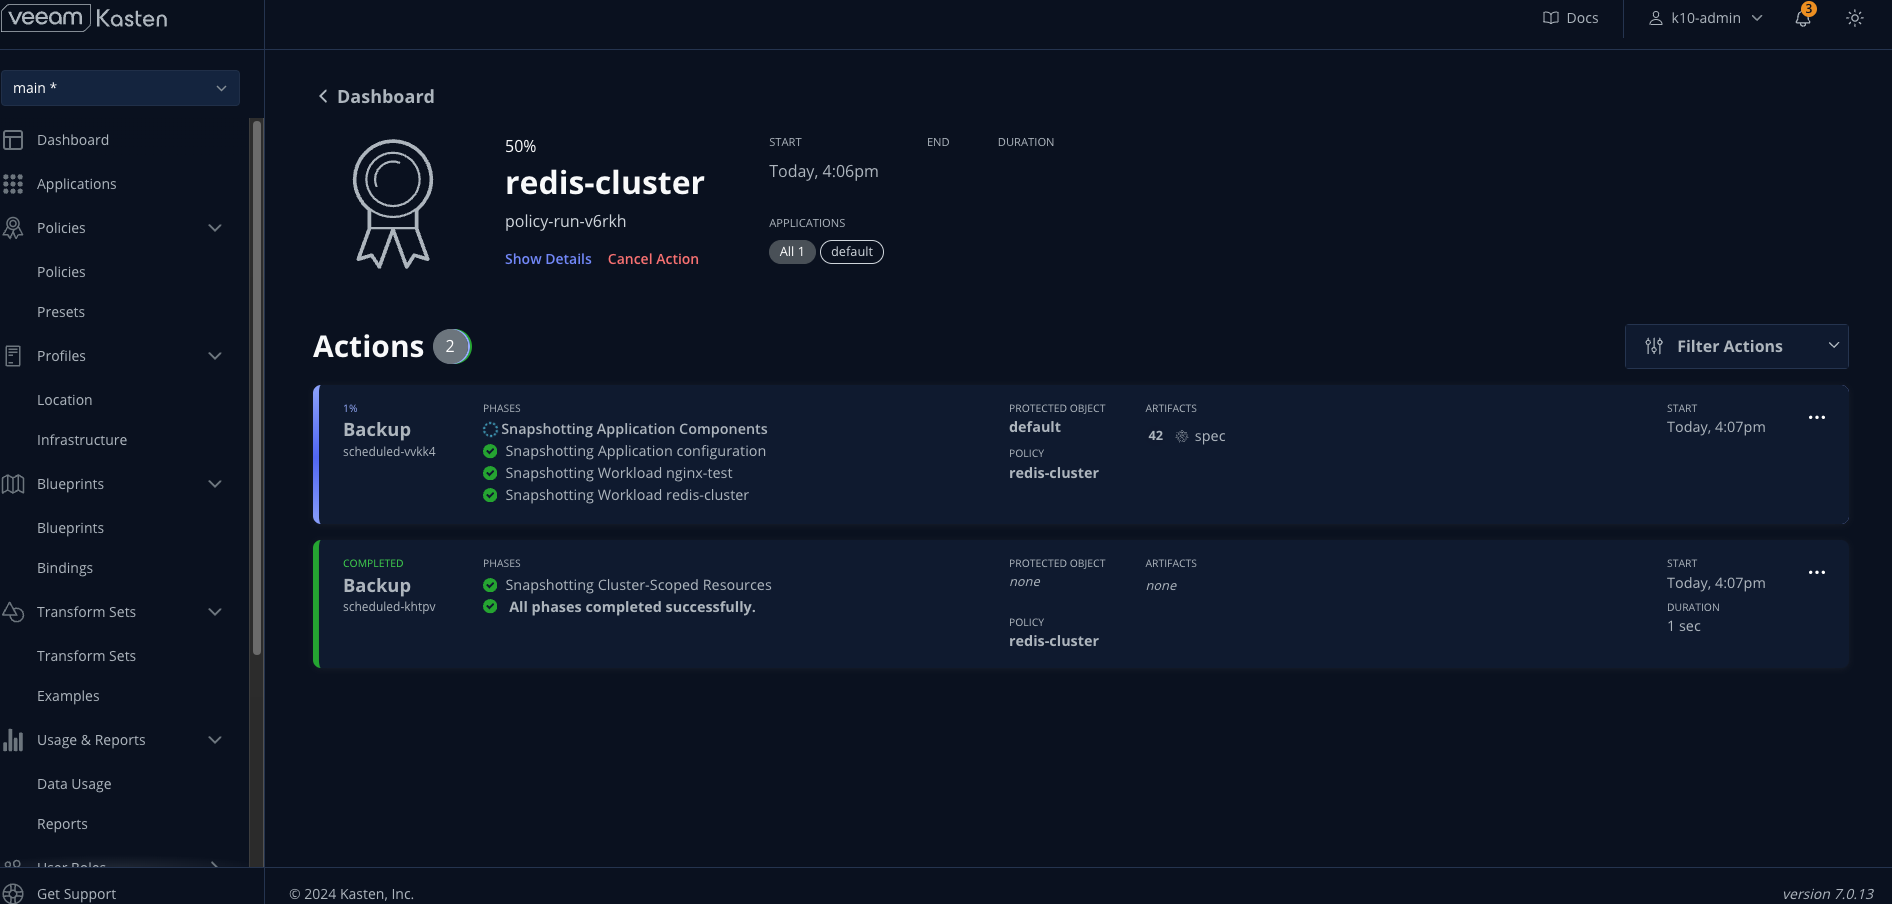Image resolution: width=1892 pixels, height=904 pixels.
Task: Click green check beside Snapshotting Workload nginx-test
Action: tap(490, 473)
